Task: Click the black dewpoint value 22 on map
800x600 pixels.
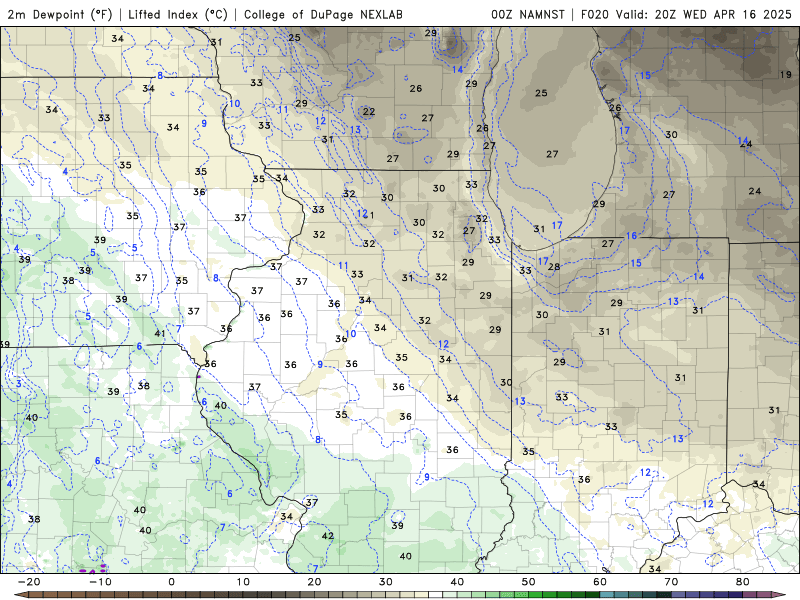Action: pos(369,111)
